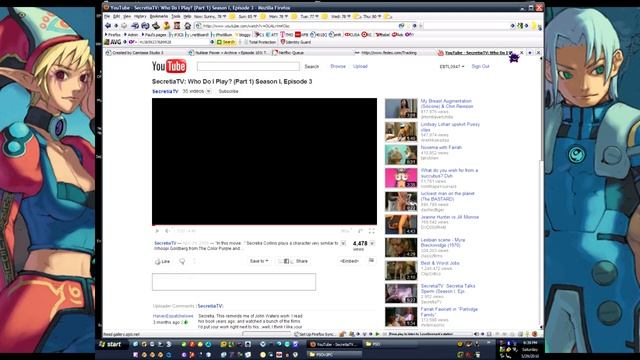Screen dimensions: 640x360
Task: Click the YouTube search input field
Action: [x=248, y=66]
